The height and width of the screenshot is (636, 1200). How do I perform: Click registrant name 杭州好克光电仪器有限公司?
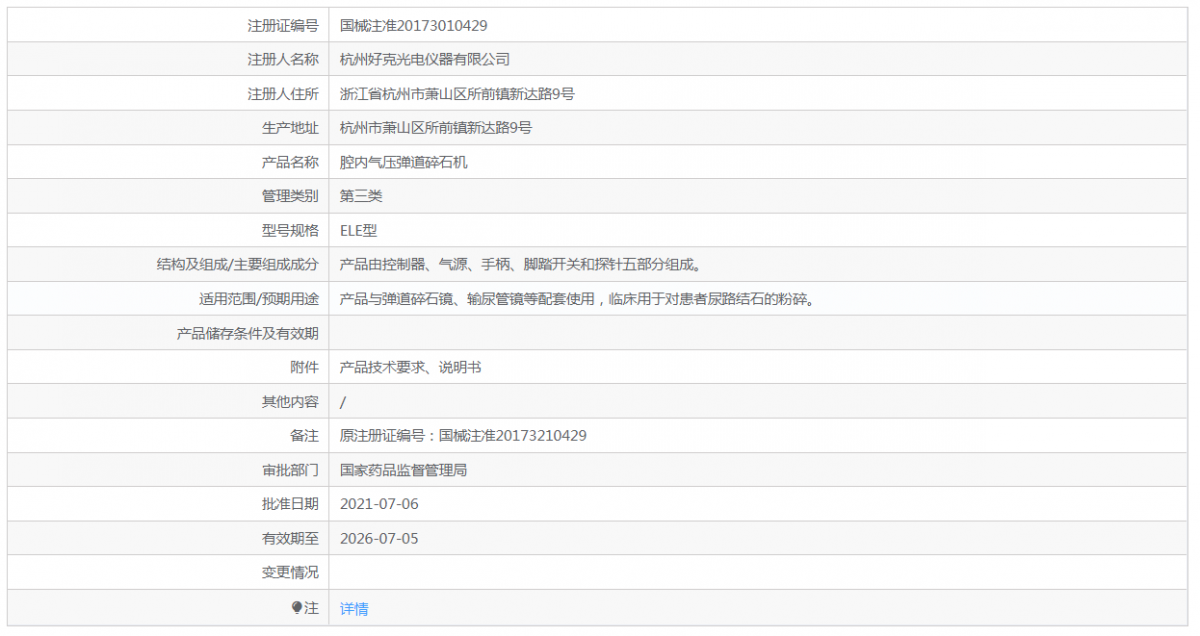pyautogui.click(x=425, y=60)
